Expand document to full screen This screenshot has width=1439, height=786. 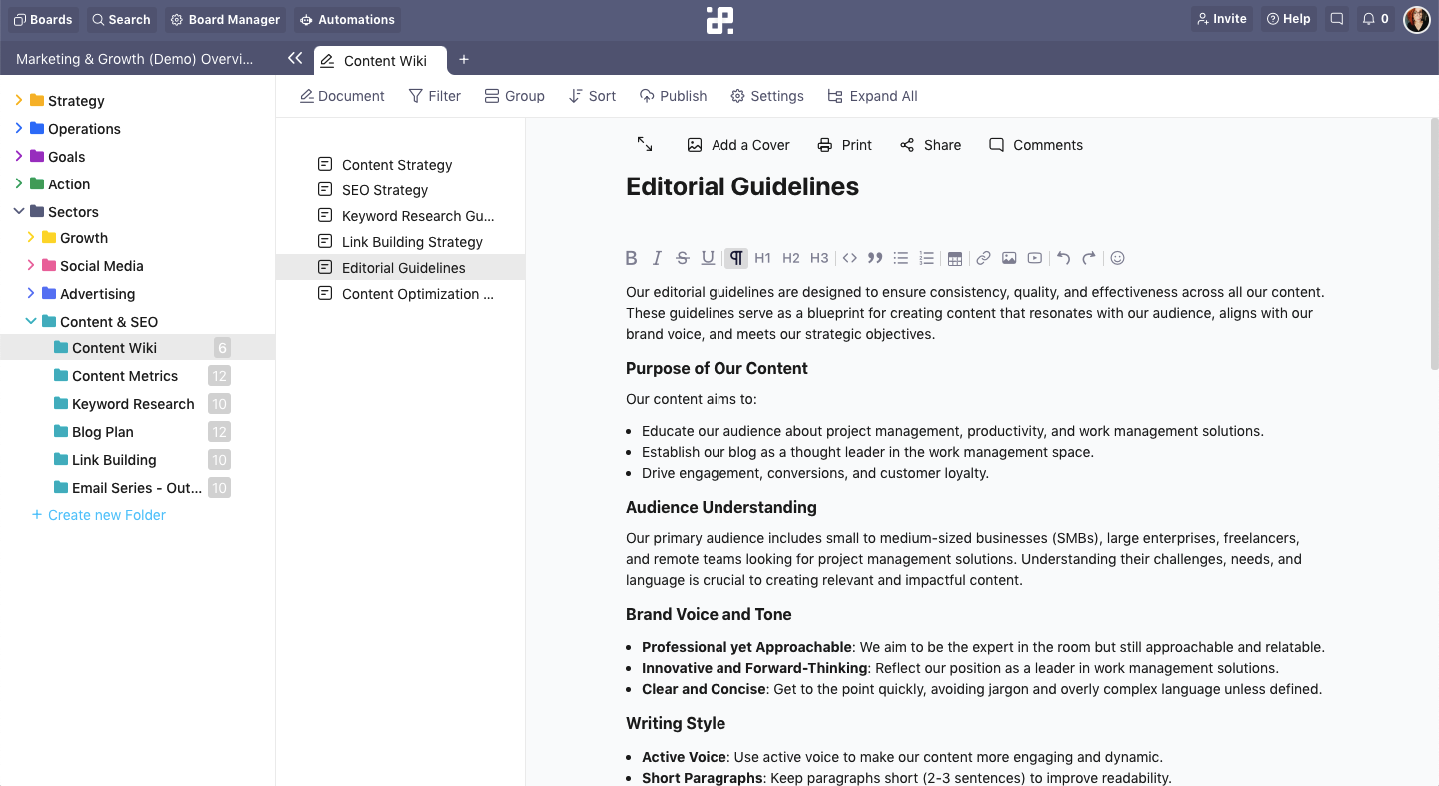click(x=645, y=145)
